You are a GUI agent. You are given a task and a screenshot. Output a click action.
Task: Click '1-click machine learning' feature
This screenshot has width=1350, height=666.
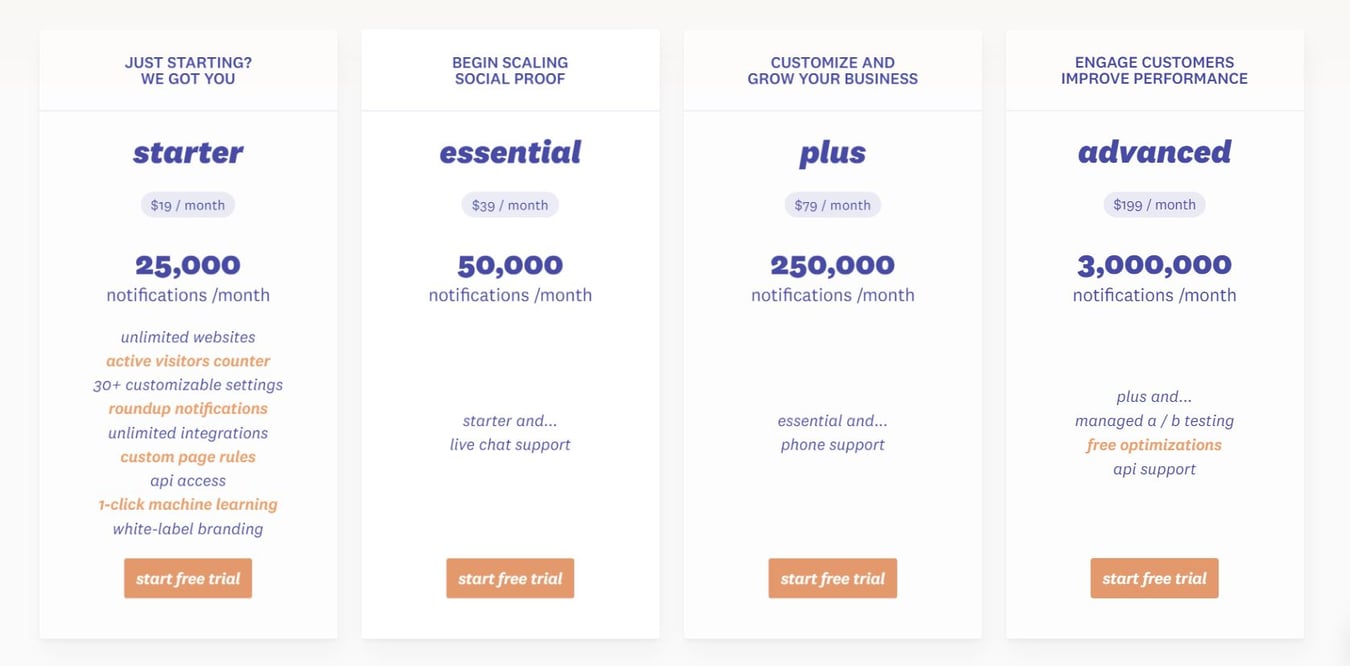tap(188, 505)
